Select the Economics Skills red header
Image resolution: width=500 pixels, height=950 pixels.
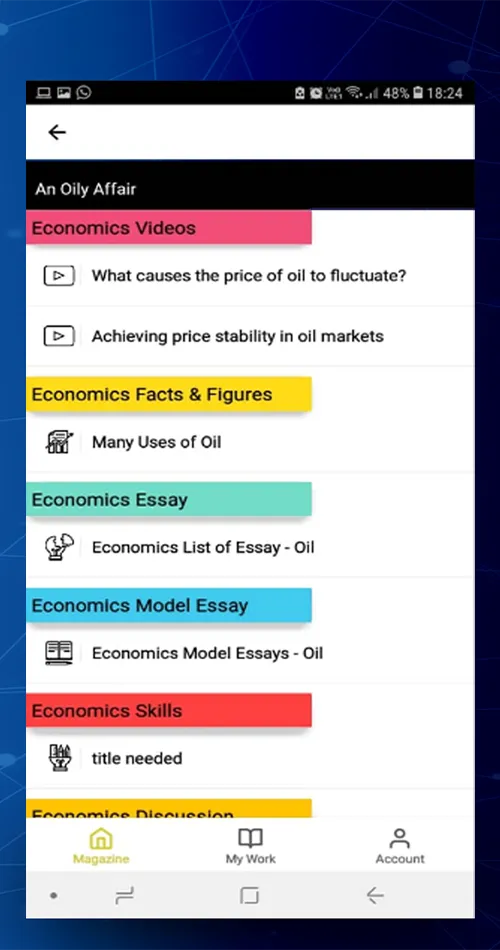point(168,710)
